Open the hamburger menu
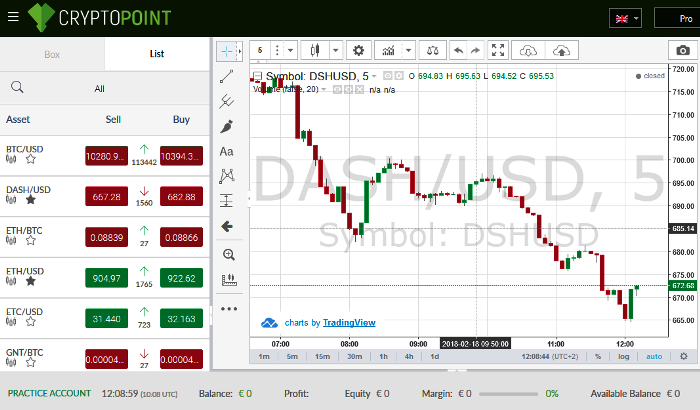 coord(13,17)
